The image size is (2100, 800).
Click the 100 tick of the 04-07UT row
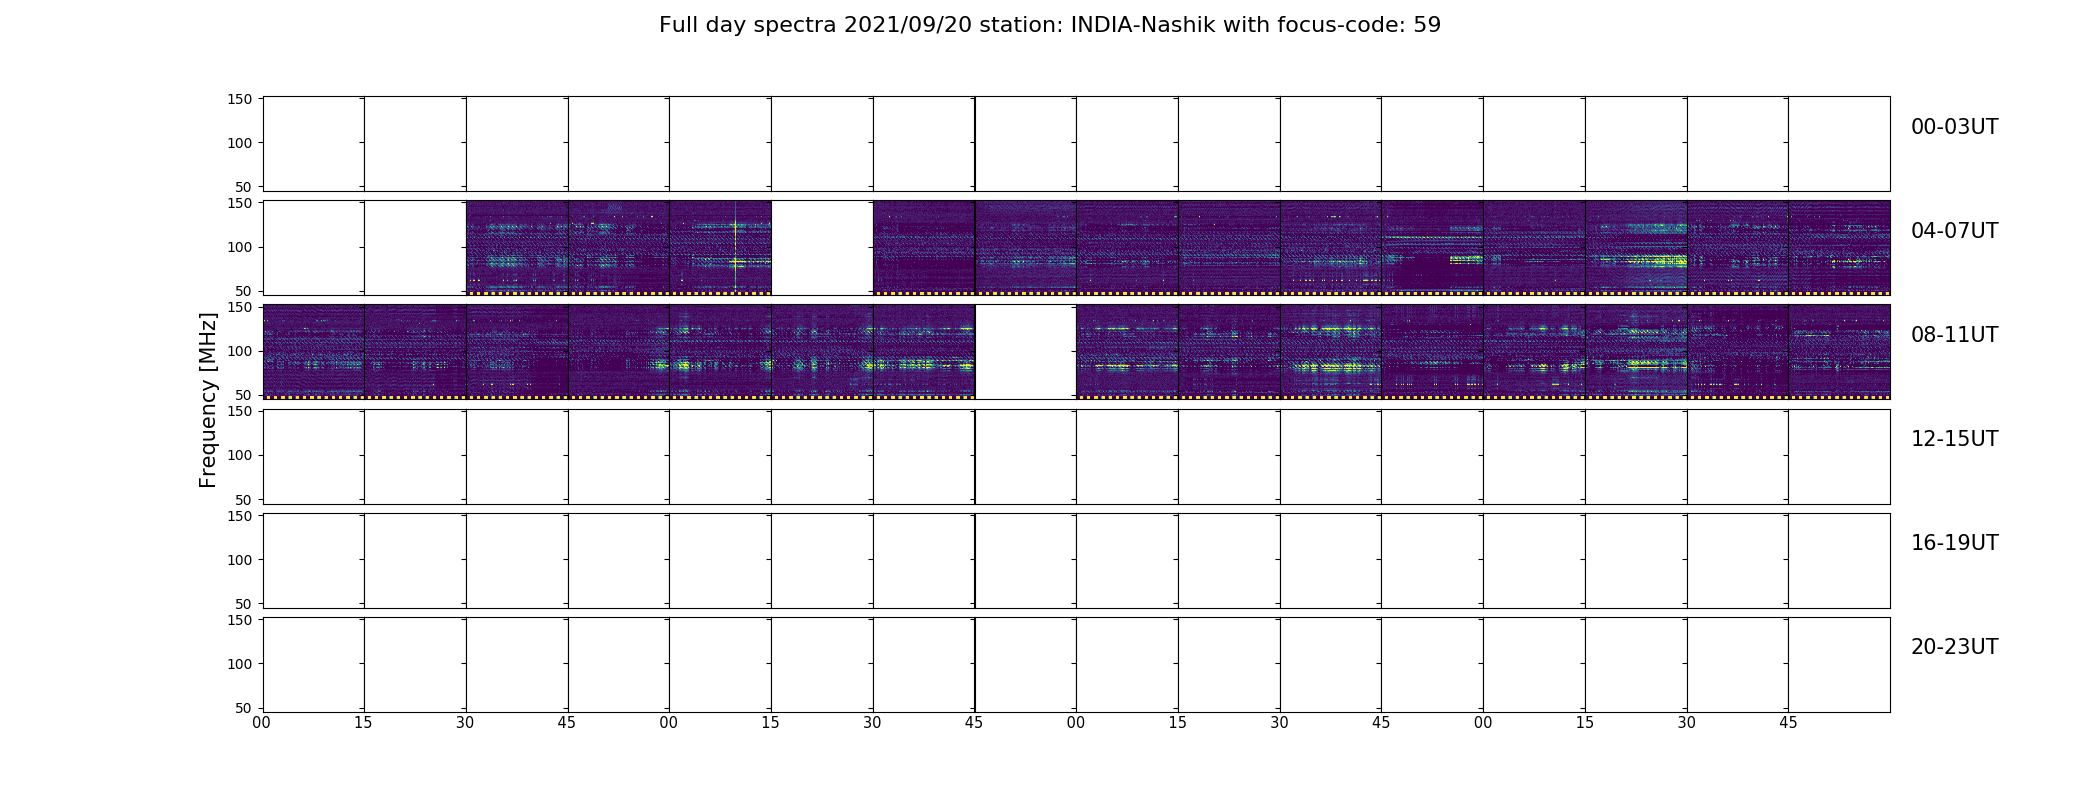click(240, 247)
